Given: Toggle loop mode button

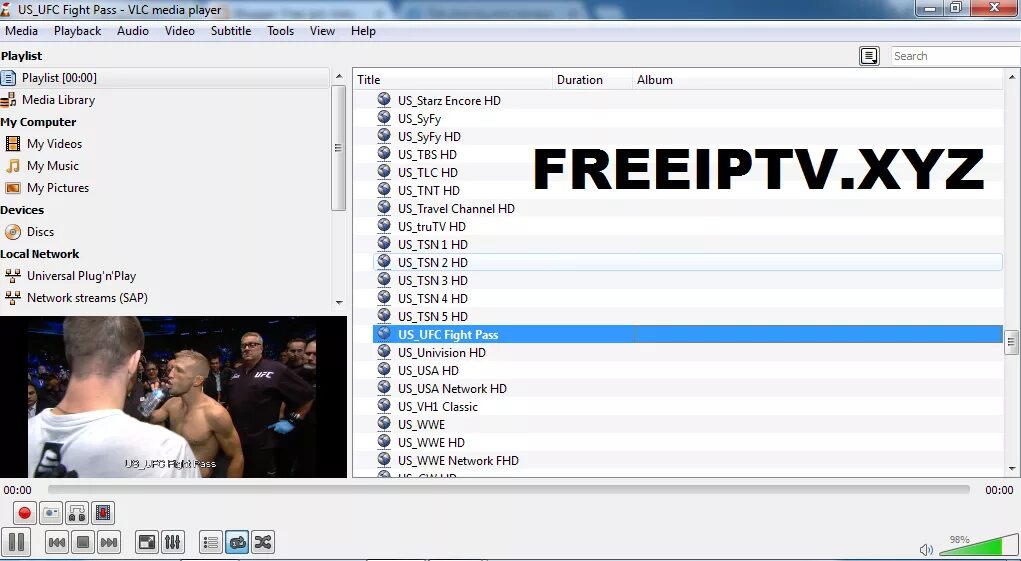Looking at the screenshot, I should click(x=237, y=542).
